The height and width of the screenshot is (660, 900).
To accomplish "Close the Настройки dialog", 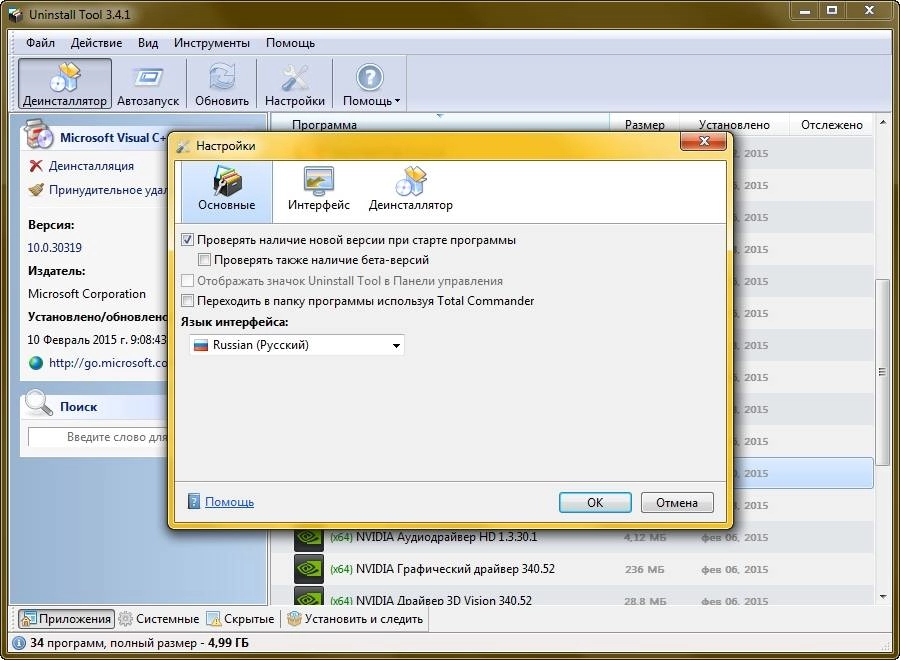I will (704, 141).
